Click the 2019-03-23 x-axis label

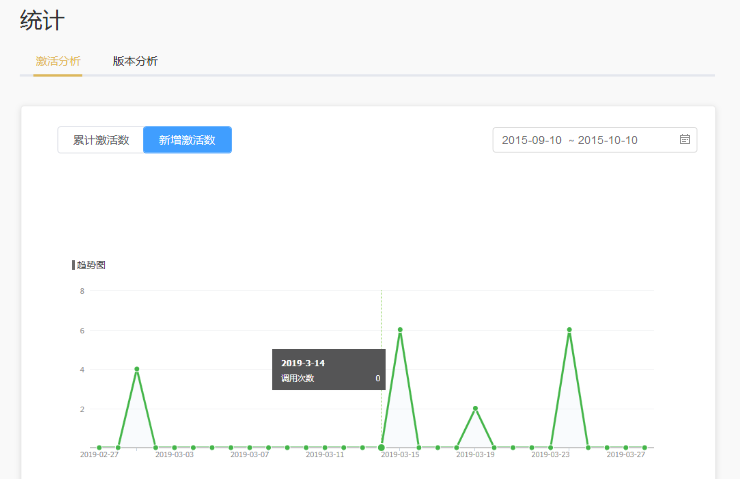click(x=551, y=455)
